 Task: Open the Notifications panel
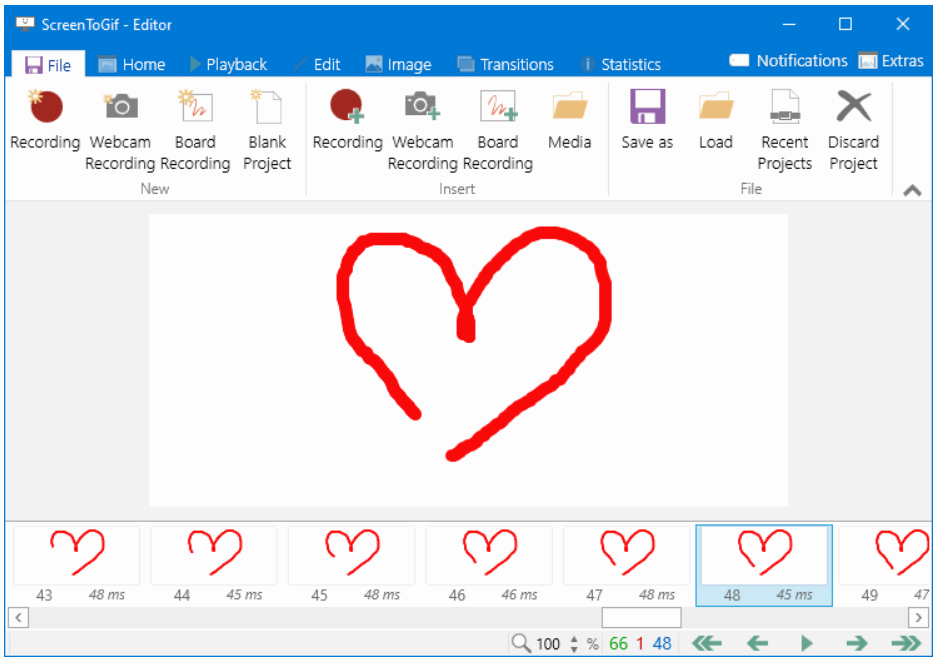tap(789, 61)
